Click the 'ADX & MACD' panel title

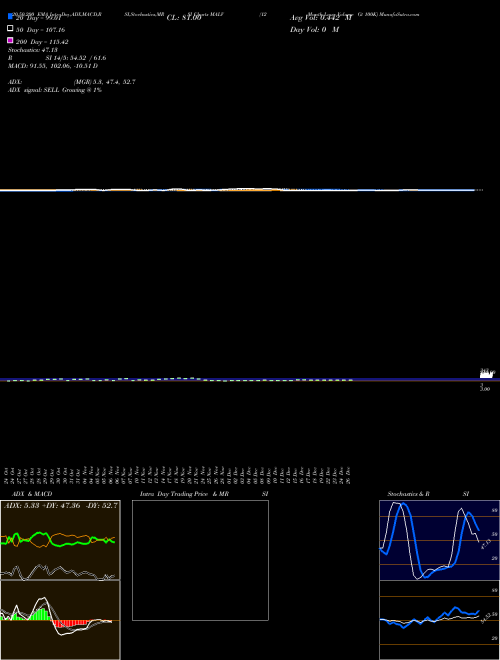click(32, 494)
